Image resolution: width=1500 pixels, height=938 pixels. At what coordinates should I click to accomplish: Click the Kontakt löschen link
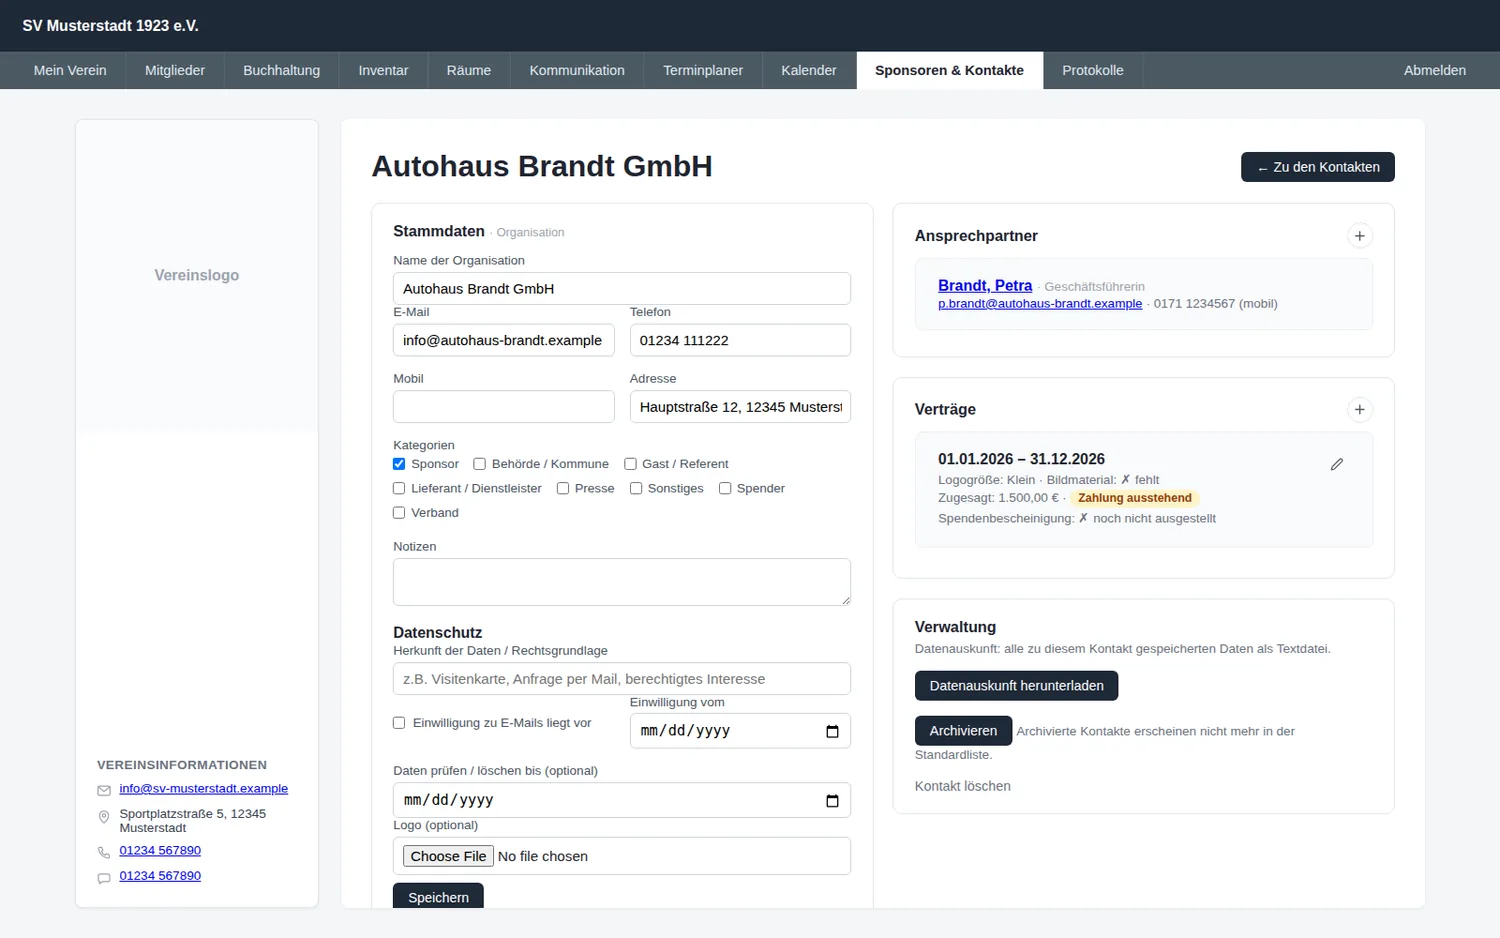click(x=963, y=786)
